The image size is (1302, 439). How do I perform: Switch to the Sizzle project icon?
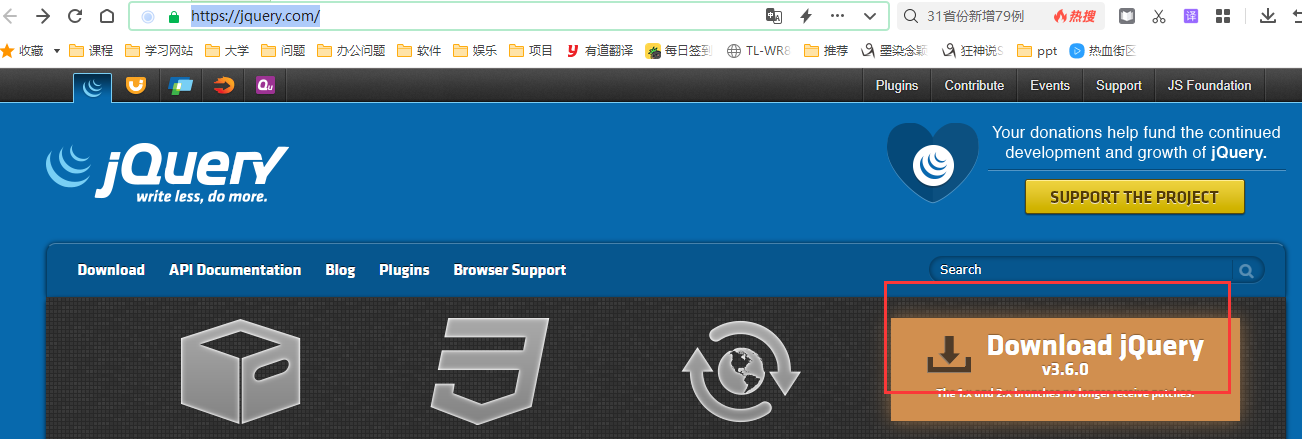[x=223, y=86]
